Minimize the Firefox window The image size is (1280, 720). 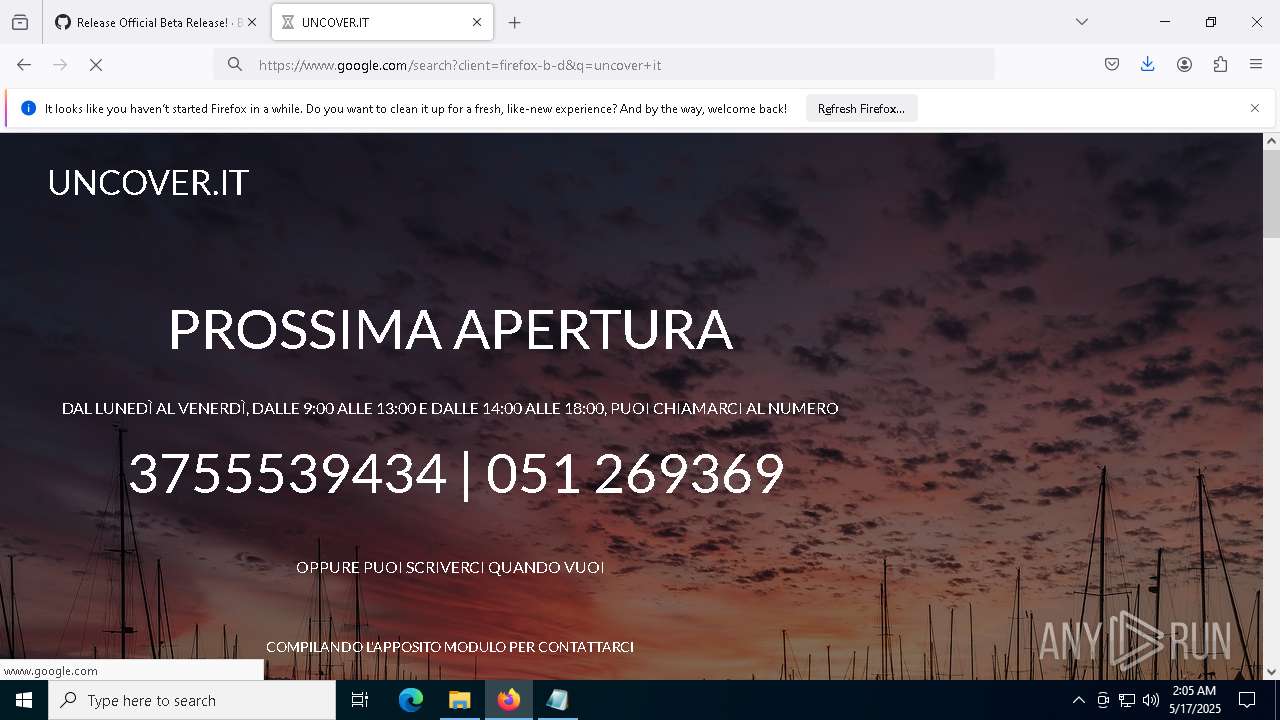1165,22
